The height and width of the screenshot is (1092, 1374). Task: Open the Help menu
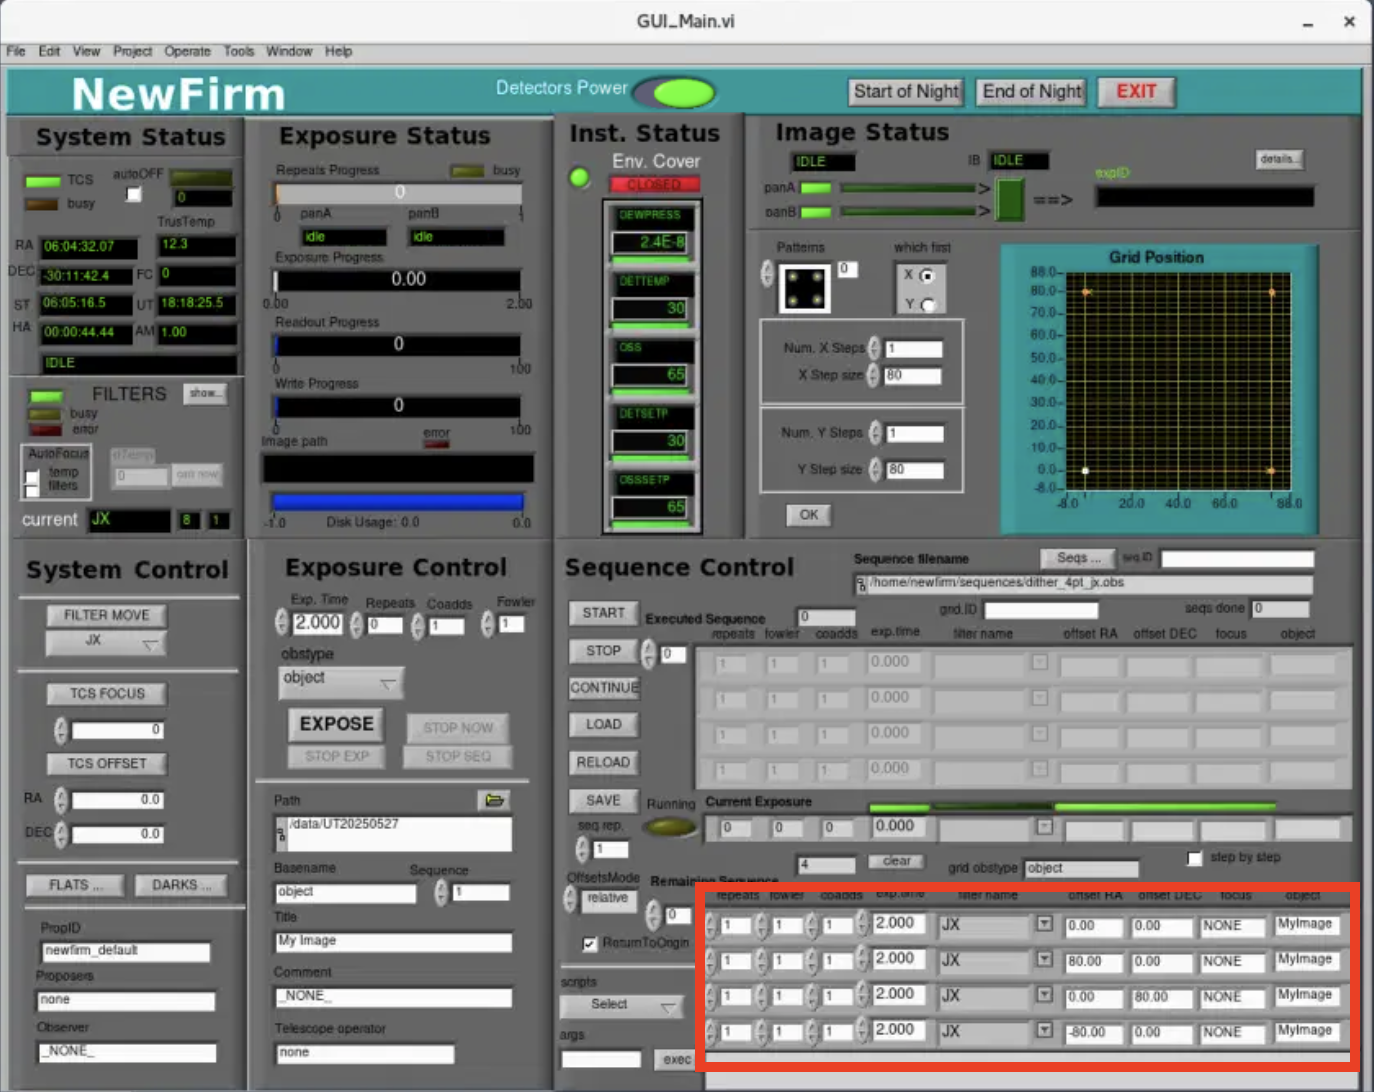point(338,51)
